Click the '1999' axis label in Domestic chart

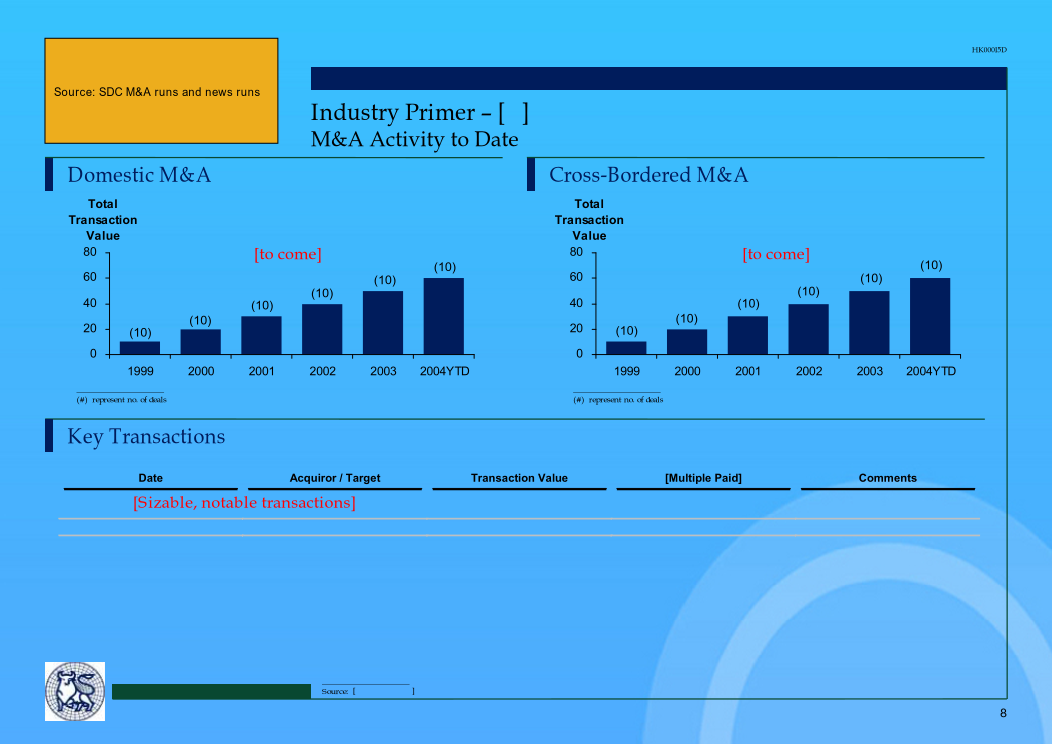pyautogui.click(x=140, y=371)
